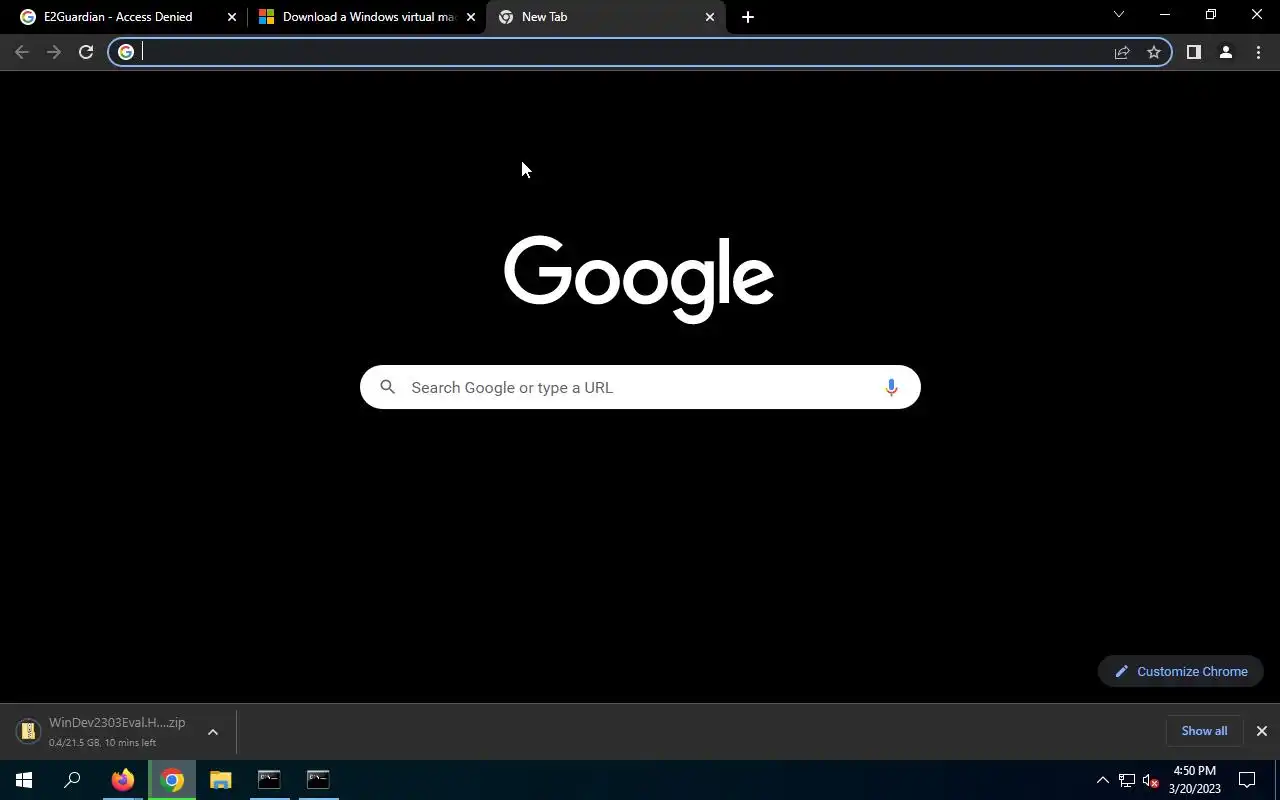Open the first command prompt taskbar window

pos(269,780)
